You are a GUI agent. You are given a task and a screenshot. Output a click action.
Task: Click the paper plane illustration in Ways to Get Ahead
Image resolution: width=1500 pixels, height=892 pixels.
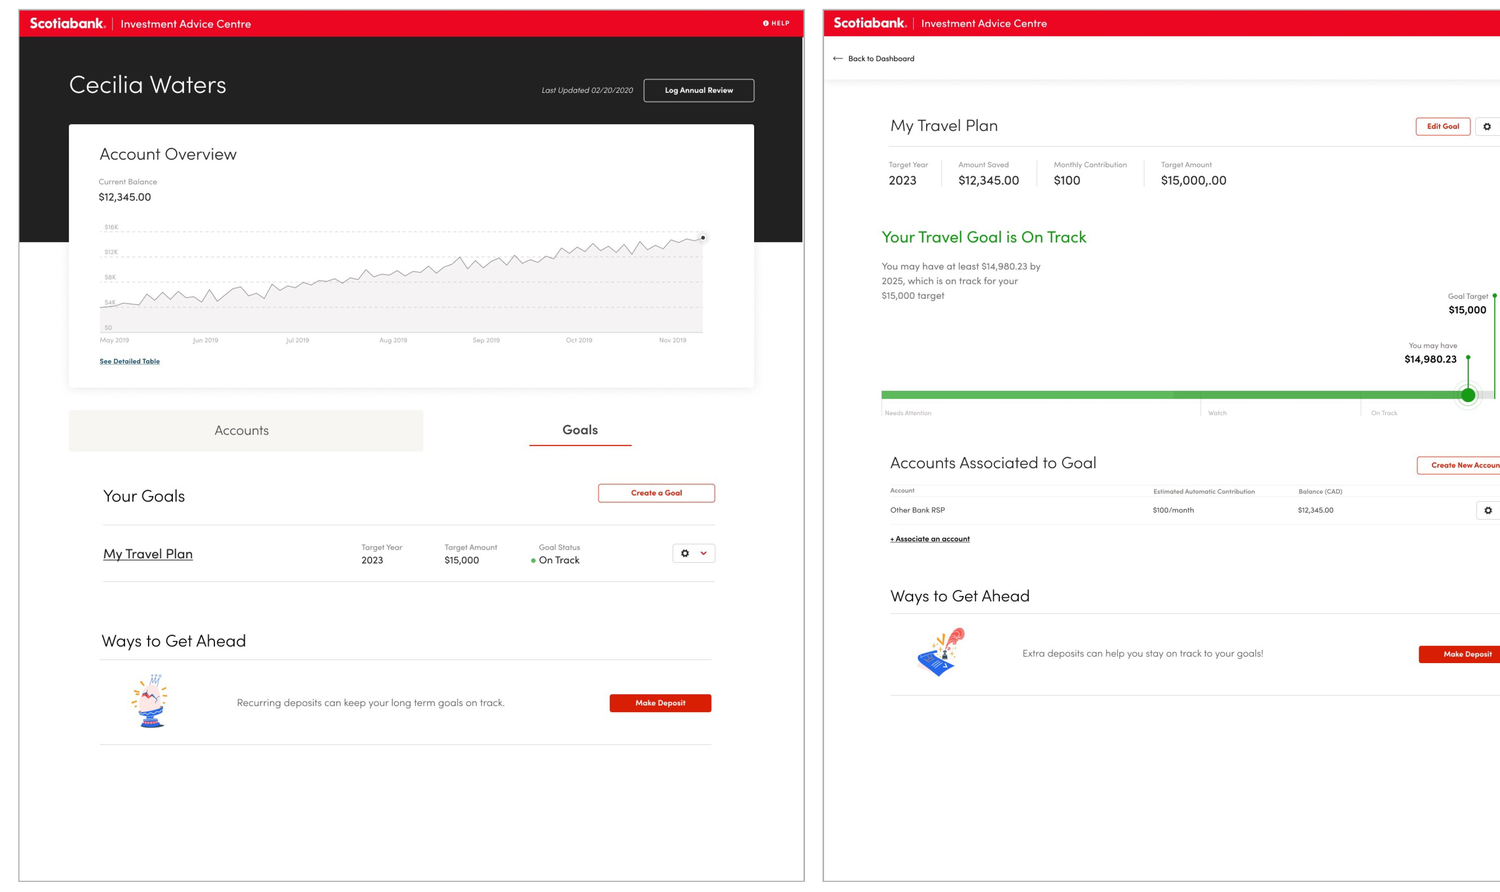point(941,652)
